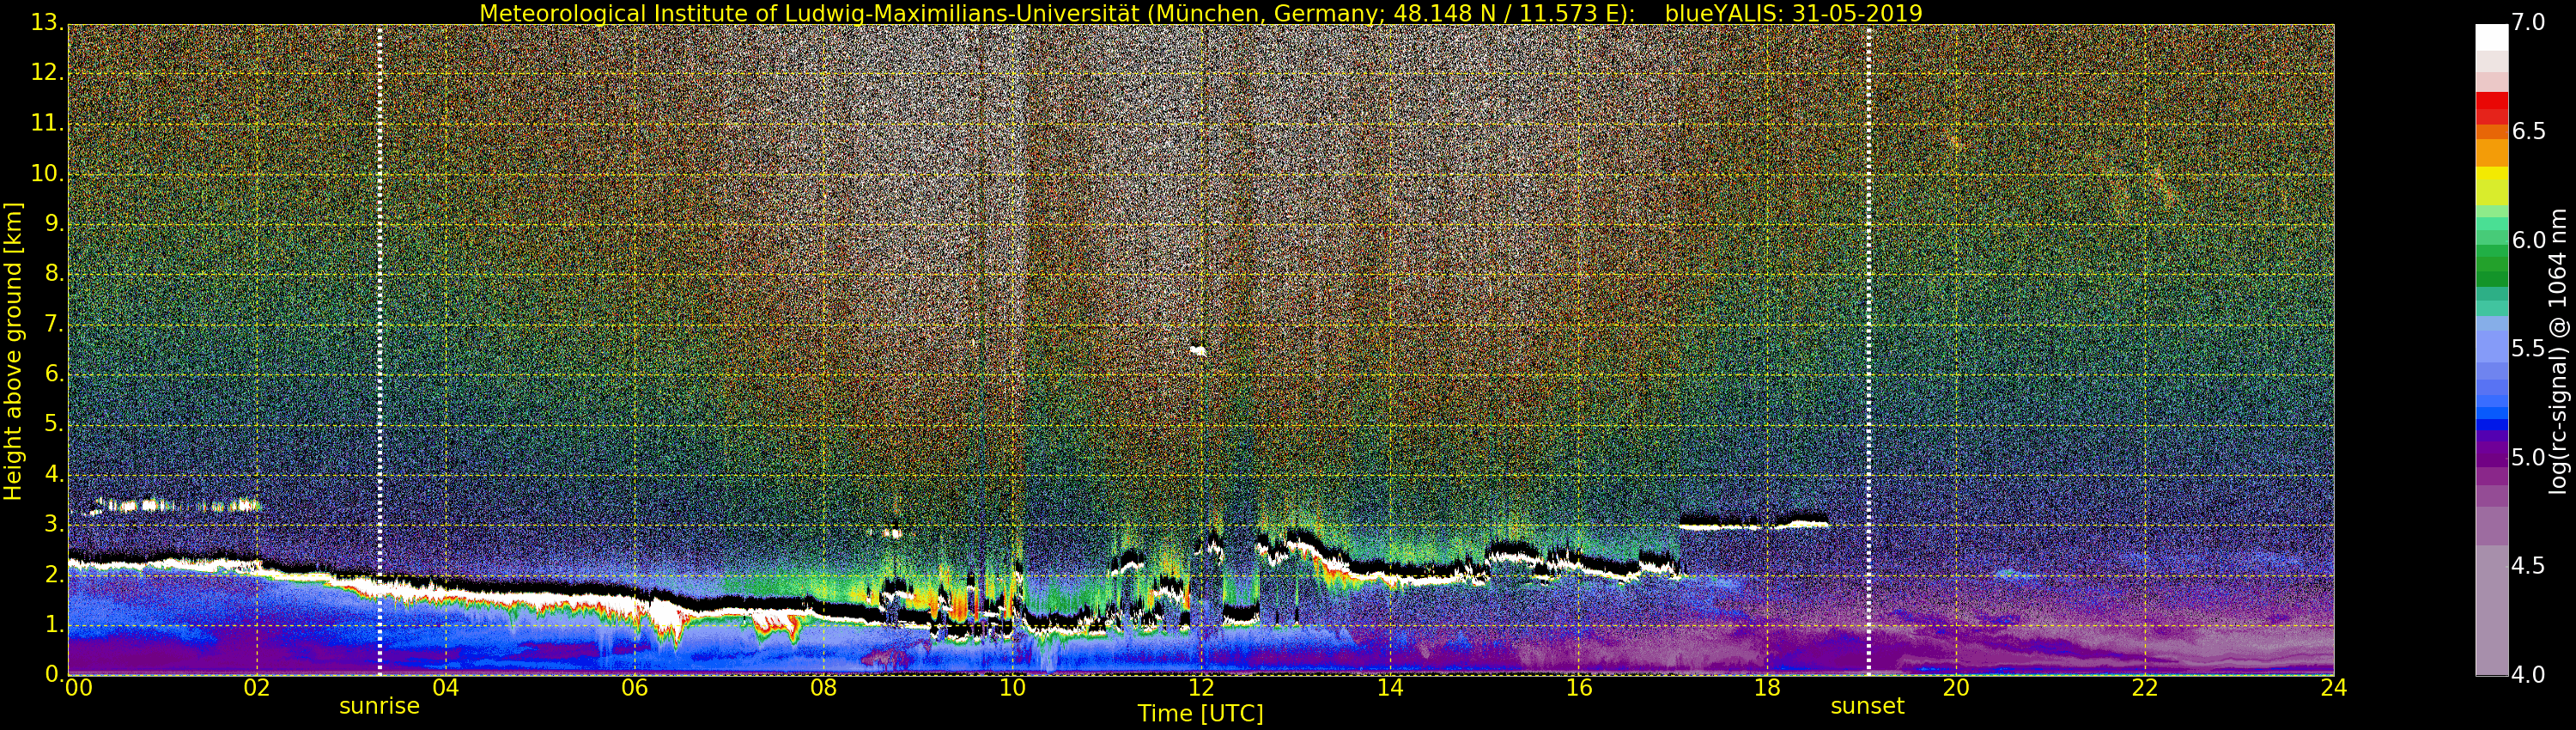Click the 'log(rc-signal) @ 1064 nm' colorbar label
The image size is (2576, 730).
tap(2559, 351)
